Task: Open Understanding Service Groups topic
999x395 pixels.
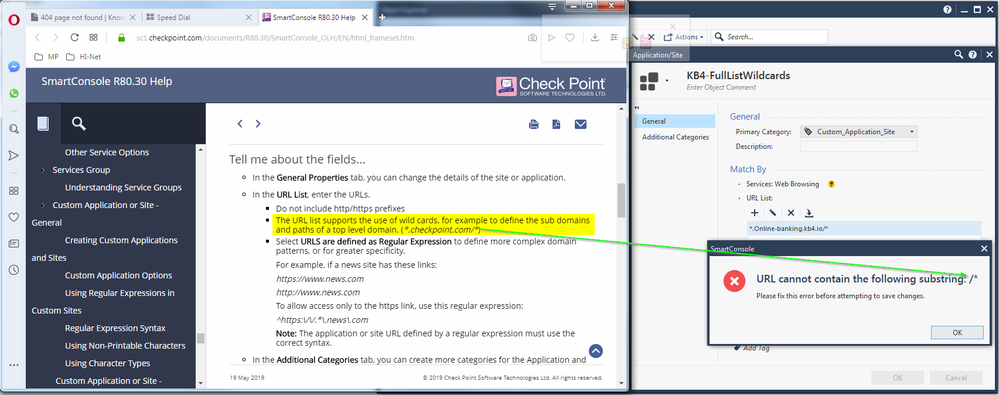Action: (123, 187)
